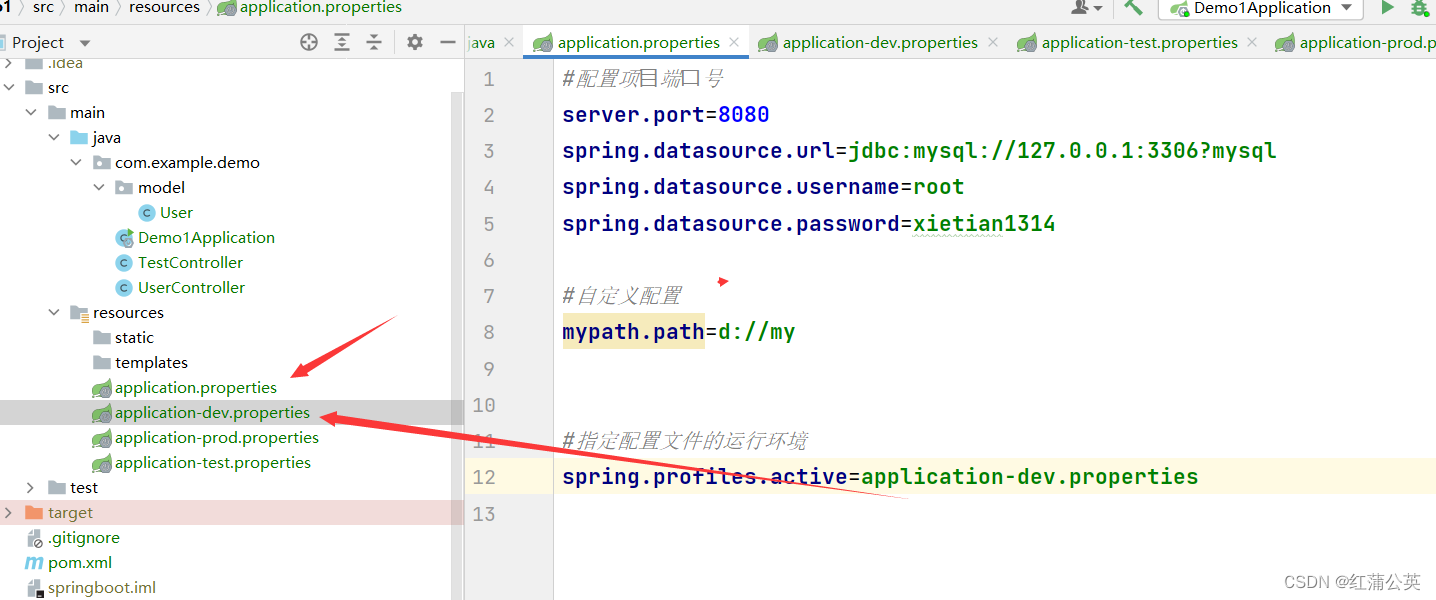Select application-dev.properties in the project tree
1436x600 pixels.
point(212,412)
